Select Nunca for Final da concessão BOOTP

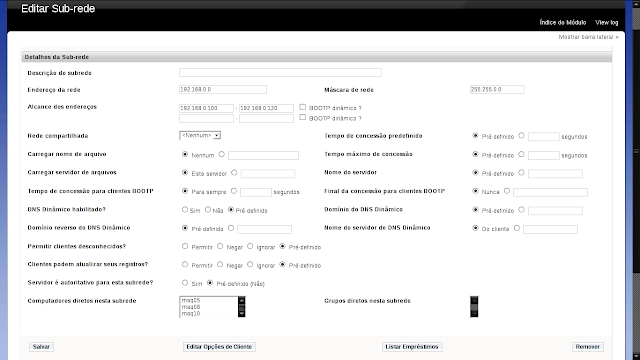tap(475, 191)
